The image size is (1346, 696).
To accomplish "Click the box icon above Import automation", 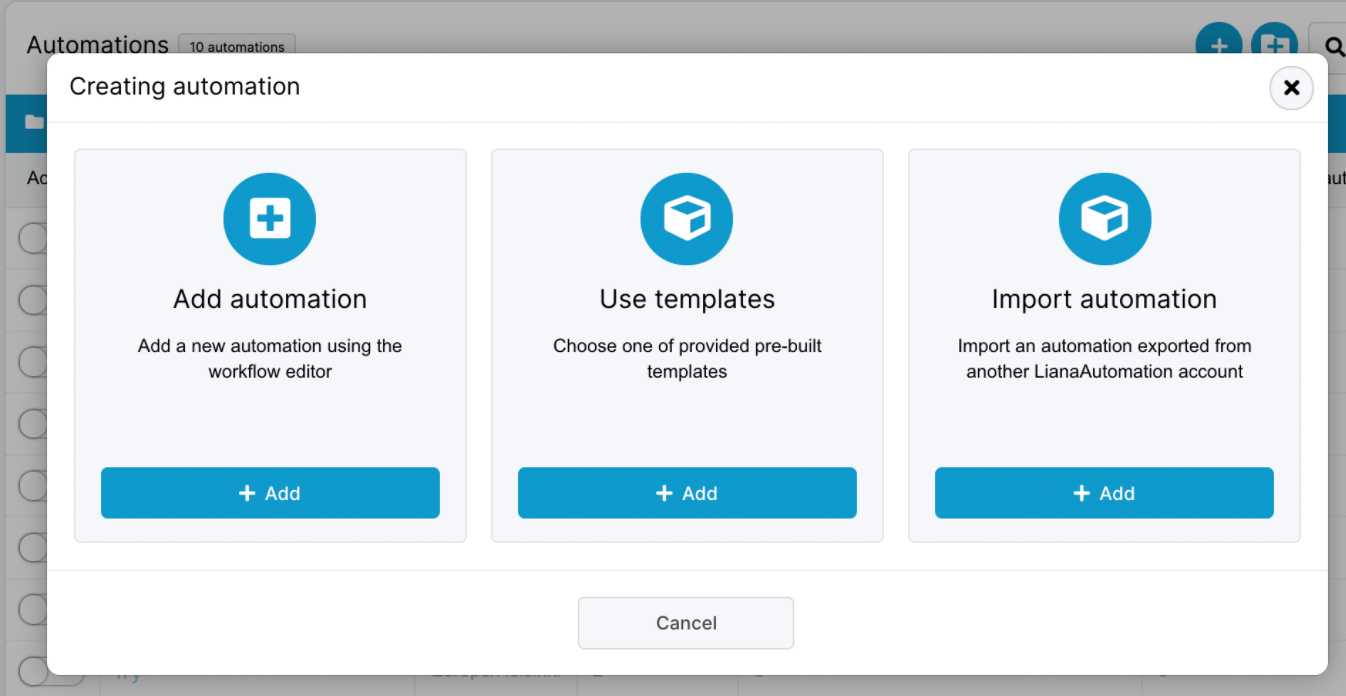I will click(x=1104, y=219).
